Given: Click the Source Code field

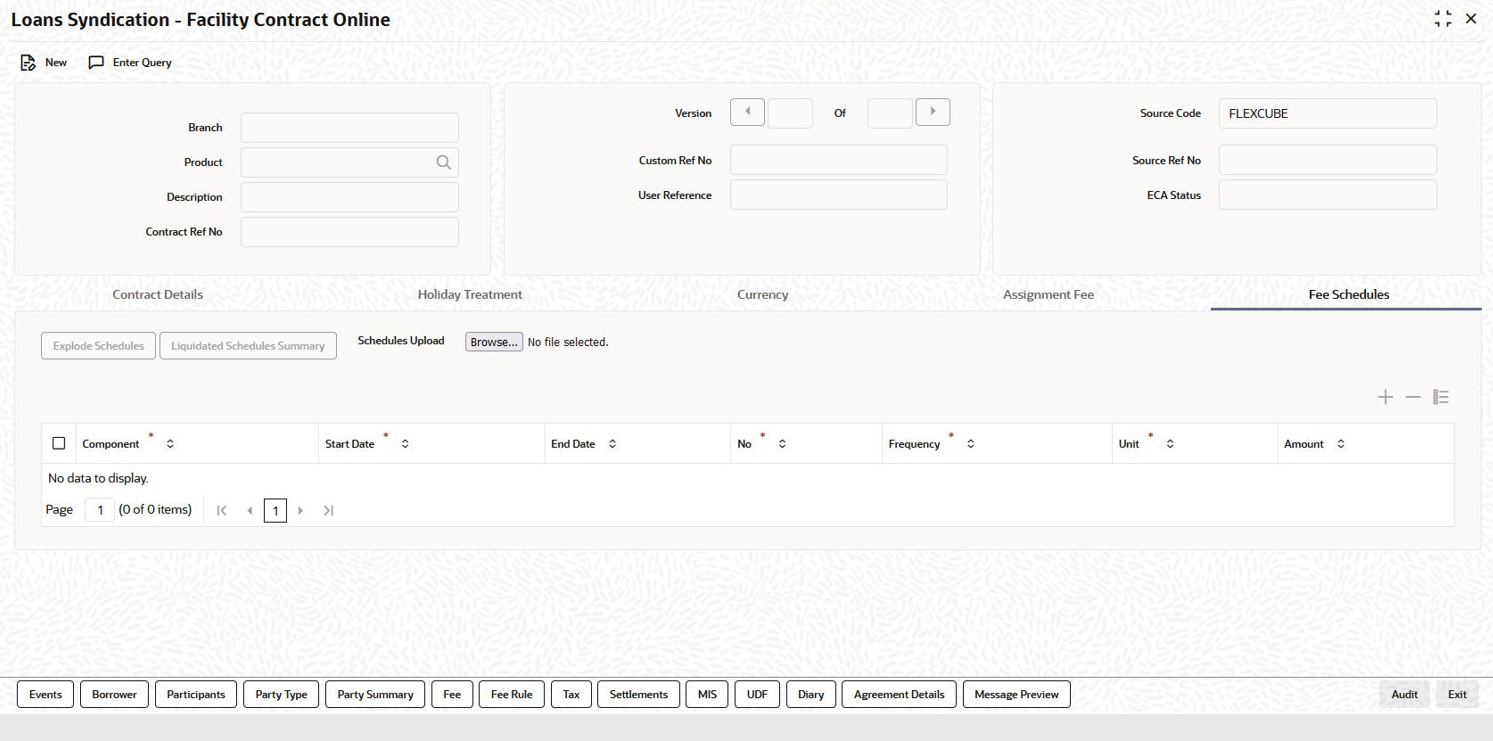Looking at the screenshot, I should click(1328, 113).
